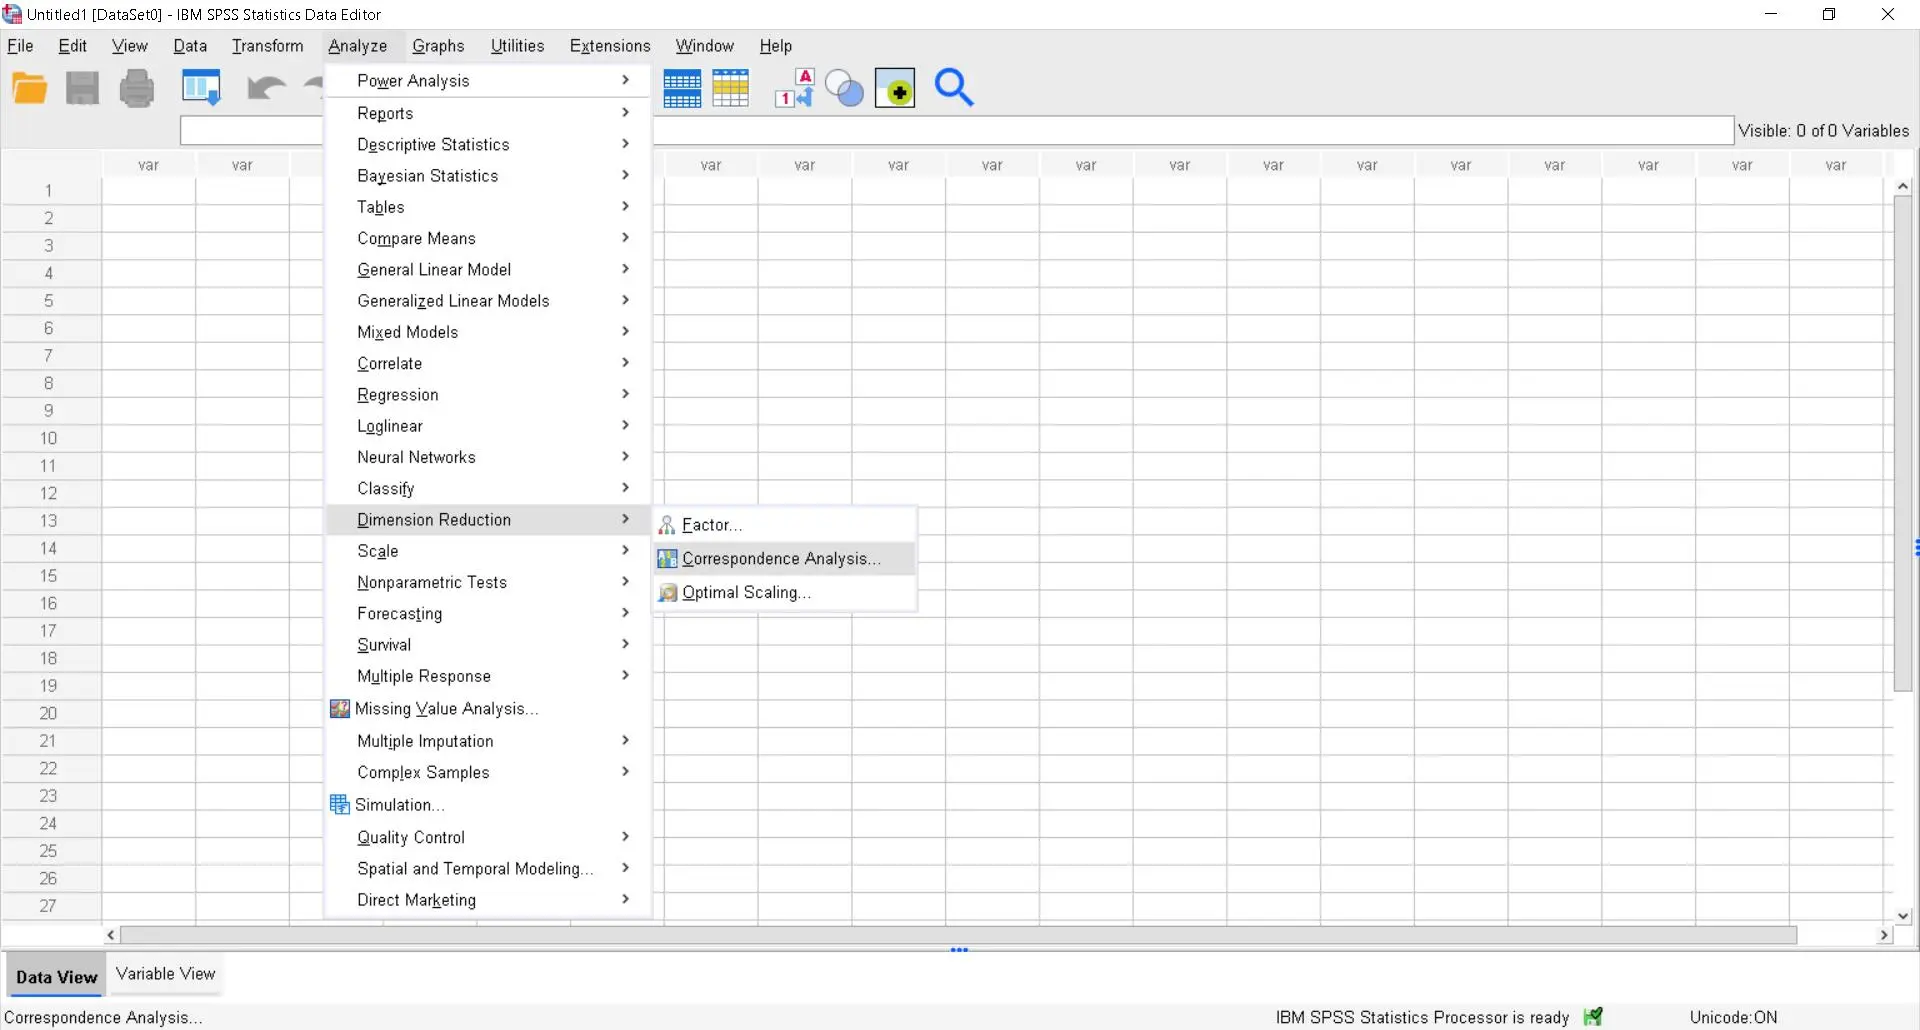Click the Undo arrow icon
1920x1030 pixels.
click(265, 89)
